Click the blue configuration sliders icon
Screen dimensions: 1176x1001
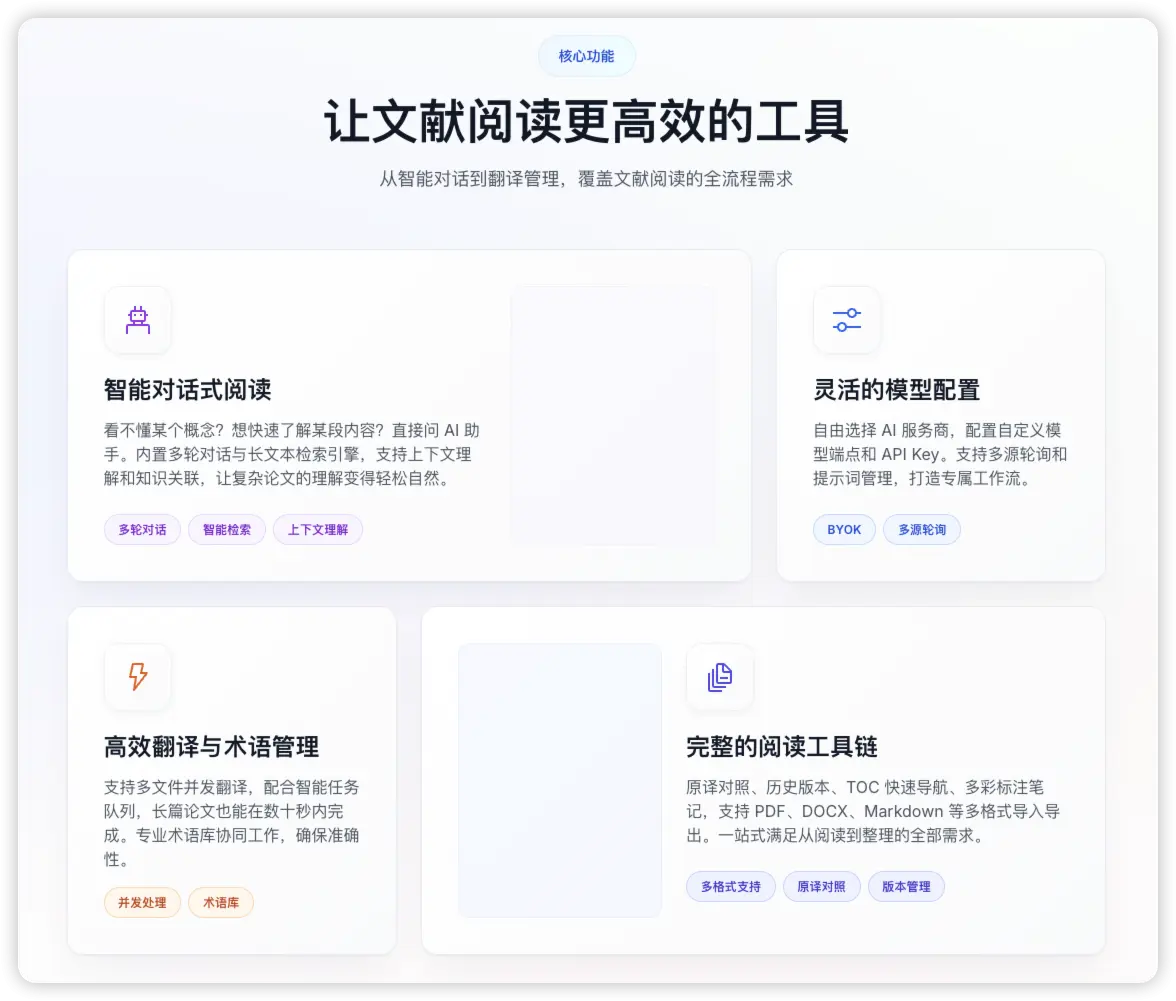847,320
